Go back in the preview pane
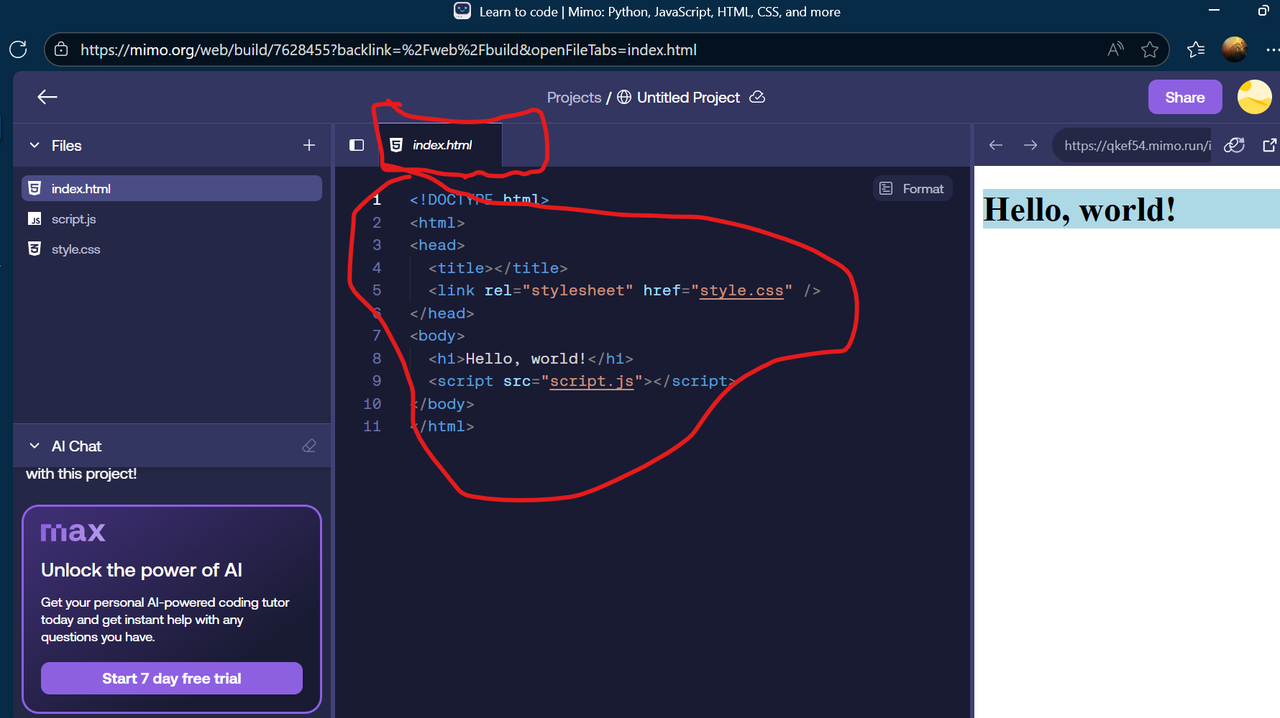The height and width of the screenshot is (718, 1280). (995, 145)
